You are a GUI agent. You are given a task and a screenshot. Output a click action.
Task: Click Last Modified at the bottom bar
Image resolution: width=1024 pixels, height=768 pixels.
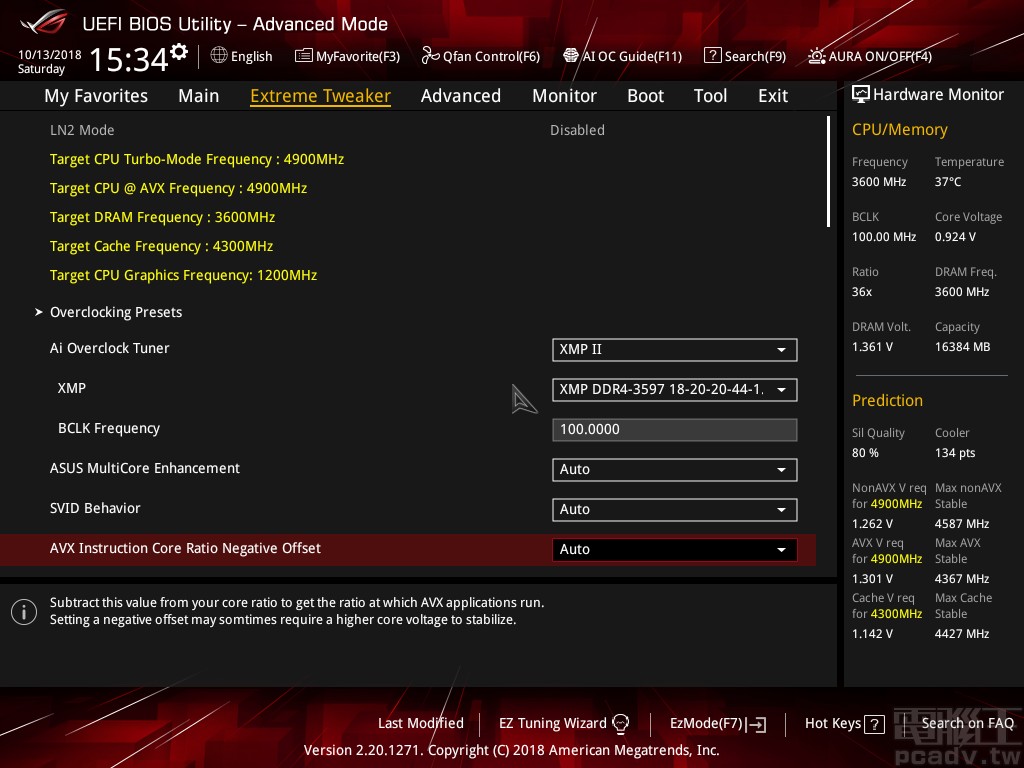tap(420, 723)
